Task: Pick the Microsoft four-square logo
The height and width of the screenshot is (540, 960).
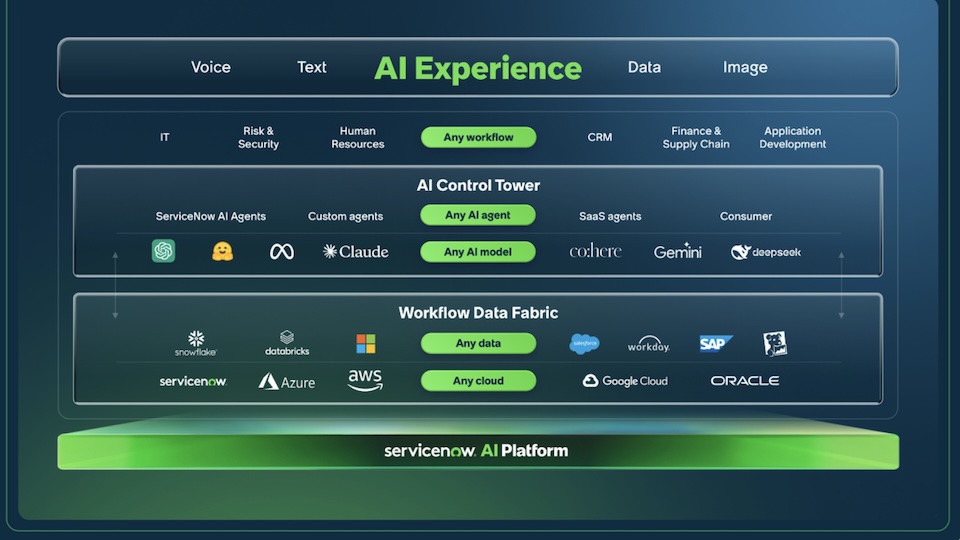Action: coord(366,344)
